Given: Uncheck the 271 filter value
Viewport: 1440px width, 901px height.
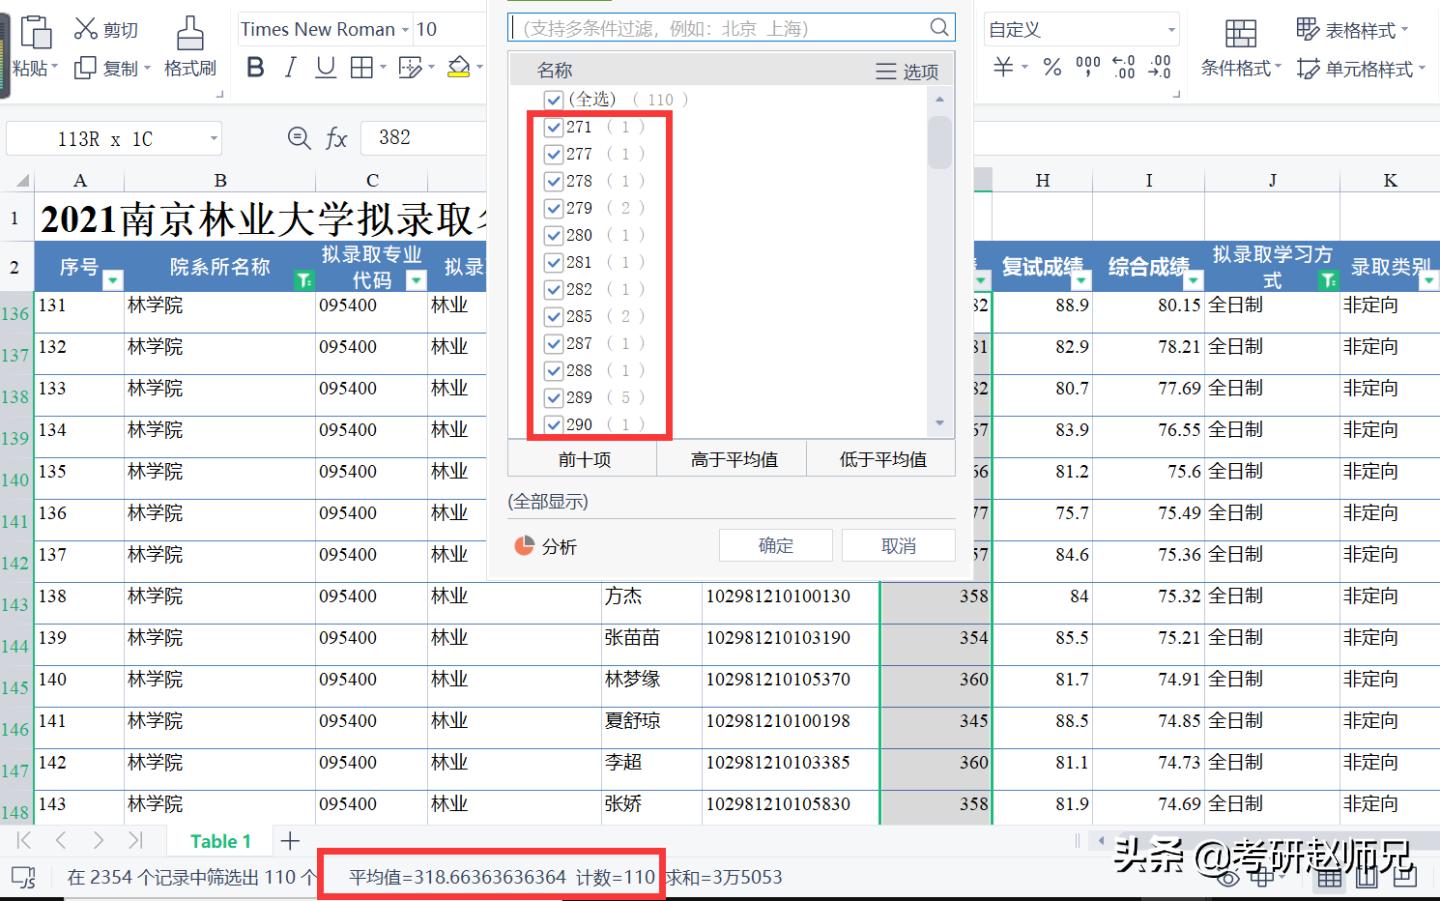Looking at the screenshot, I should click(x=554, y=127).
